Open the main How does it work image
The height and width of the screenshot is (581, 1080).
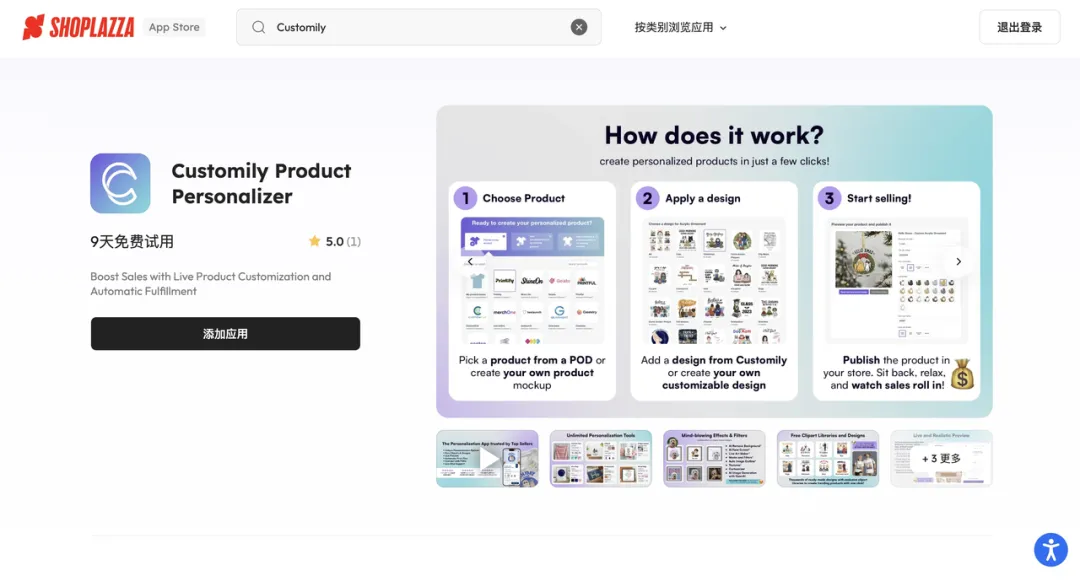(x=714, y=262)
